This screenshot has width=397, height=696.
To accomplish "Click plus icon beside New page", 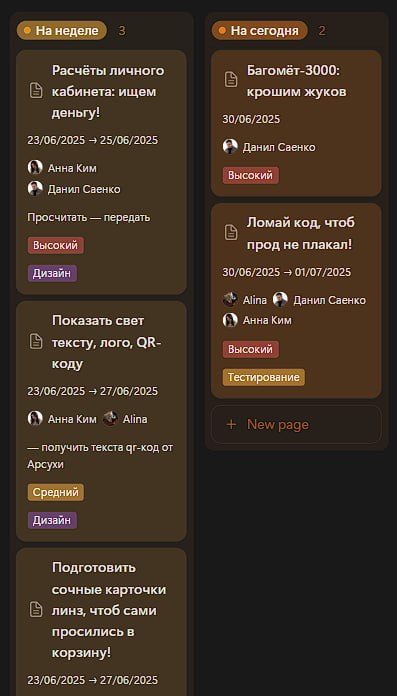I will pos(231,424).
